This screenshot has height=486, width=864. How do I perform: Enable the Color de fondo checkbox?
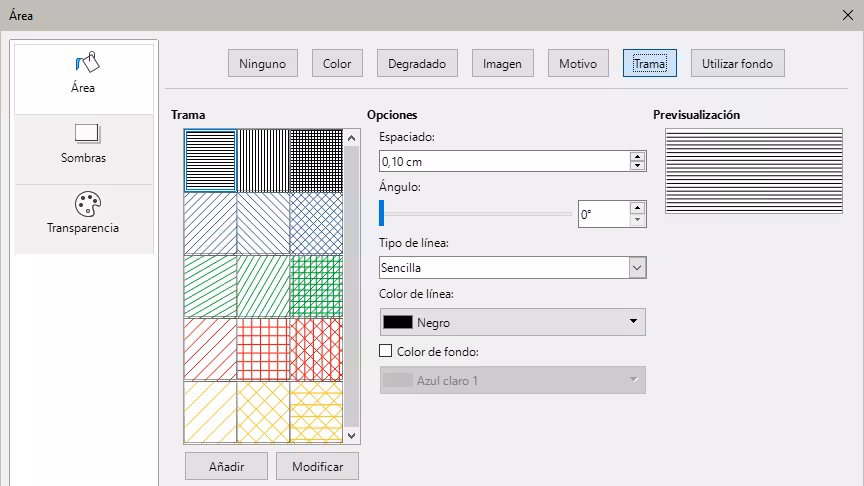tap(386, 351)
